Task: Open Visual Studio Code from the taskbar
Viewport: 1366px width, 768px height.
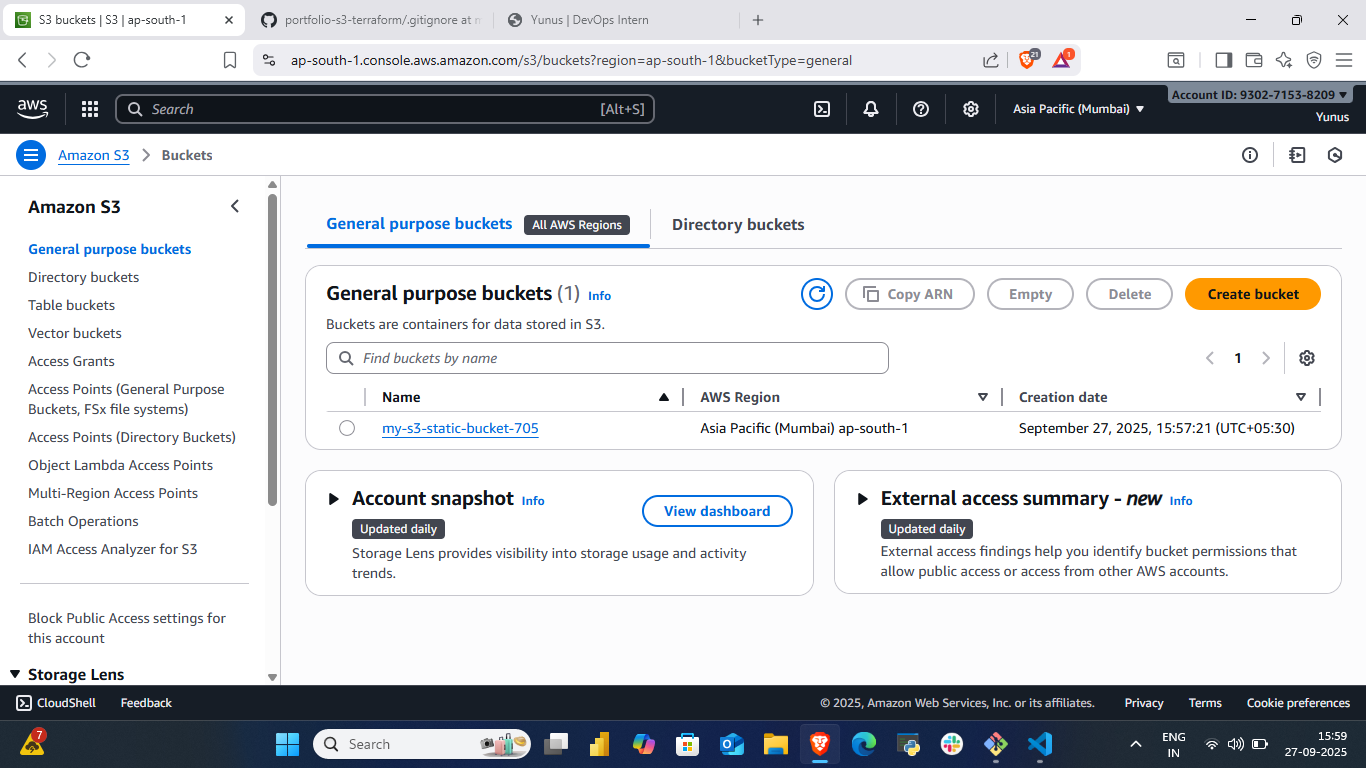Action: click(1040, 744)
